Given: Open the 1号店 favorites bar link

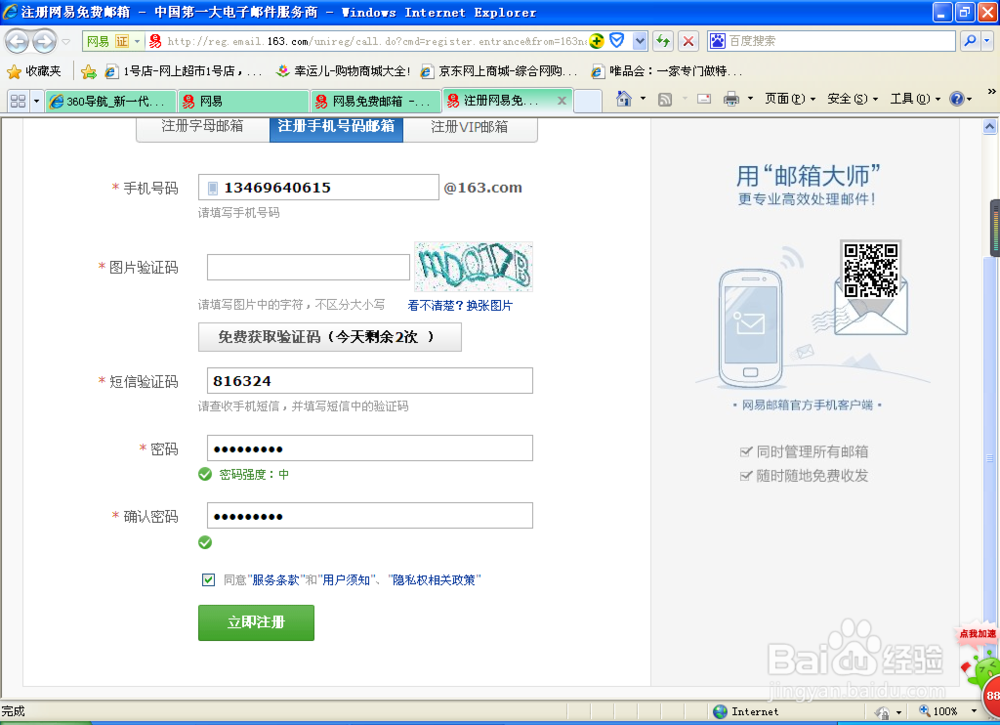Looking at the screenshot, I should 183,71.
